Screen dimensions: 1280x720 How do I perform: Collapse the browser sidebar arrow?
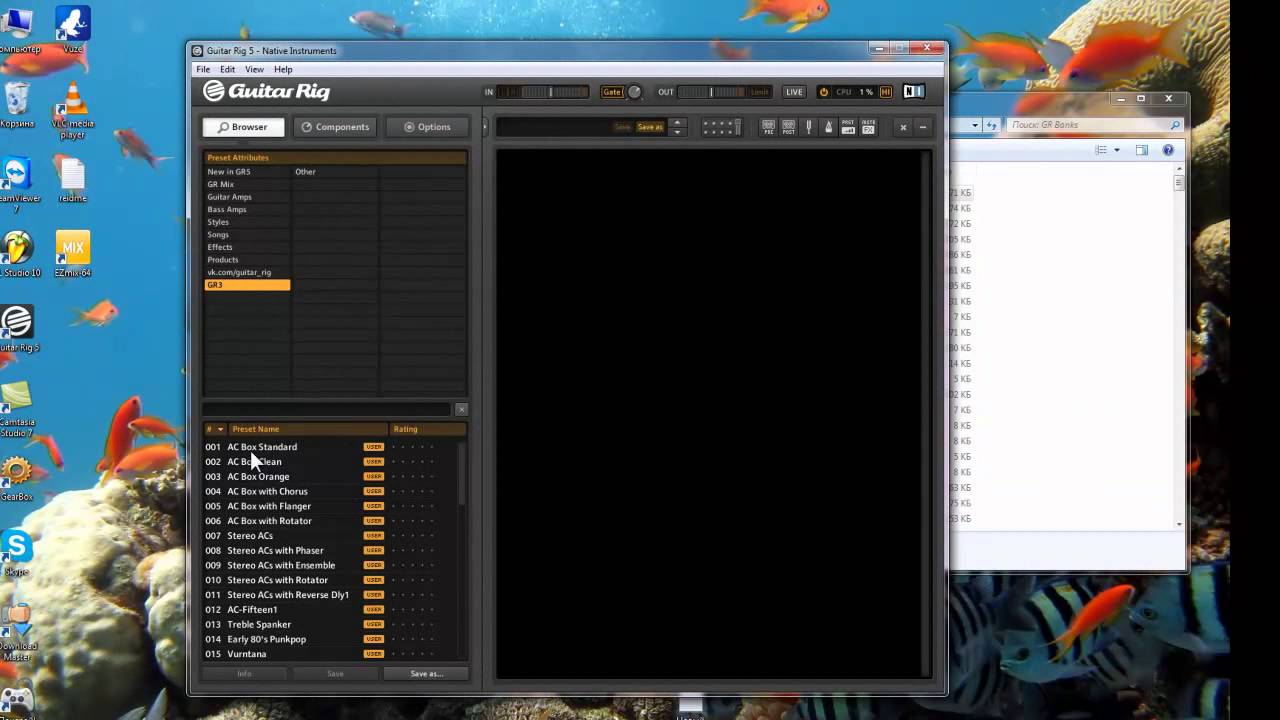[485, 127]
